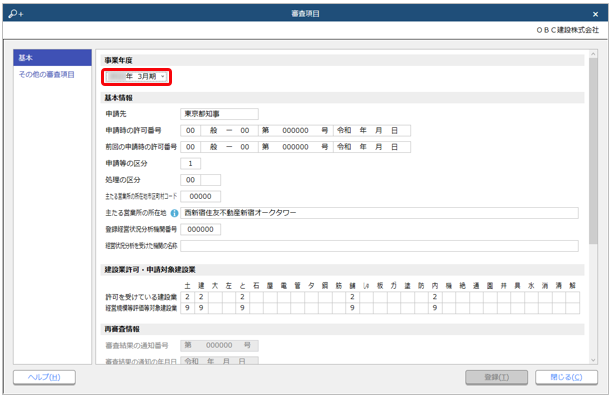Click the empty 経営状況分析を受けた機関の名称 field

(x=380, y=246)
